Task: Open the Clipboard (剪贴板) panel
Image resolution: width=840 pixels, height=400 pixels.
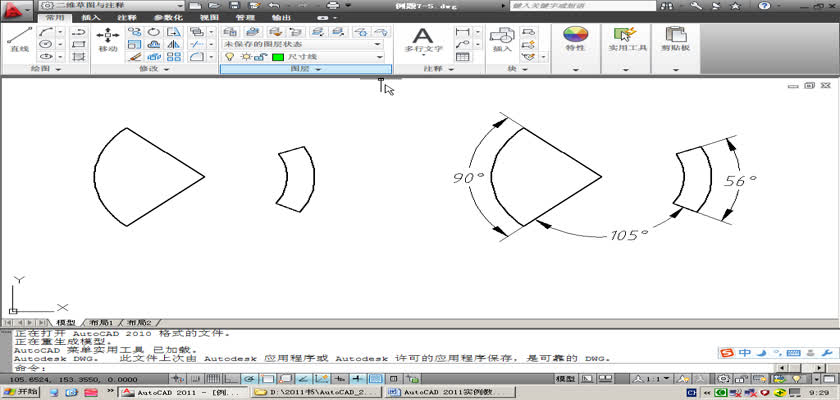Action: (676, 40)
